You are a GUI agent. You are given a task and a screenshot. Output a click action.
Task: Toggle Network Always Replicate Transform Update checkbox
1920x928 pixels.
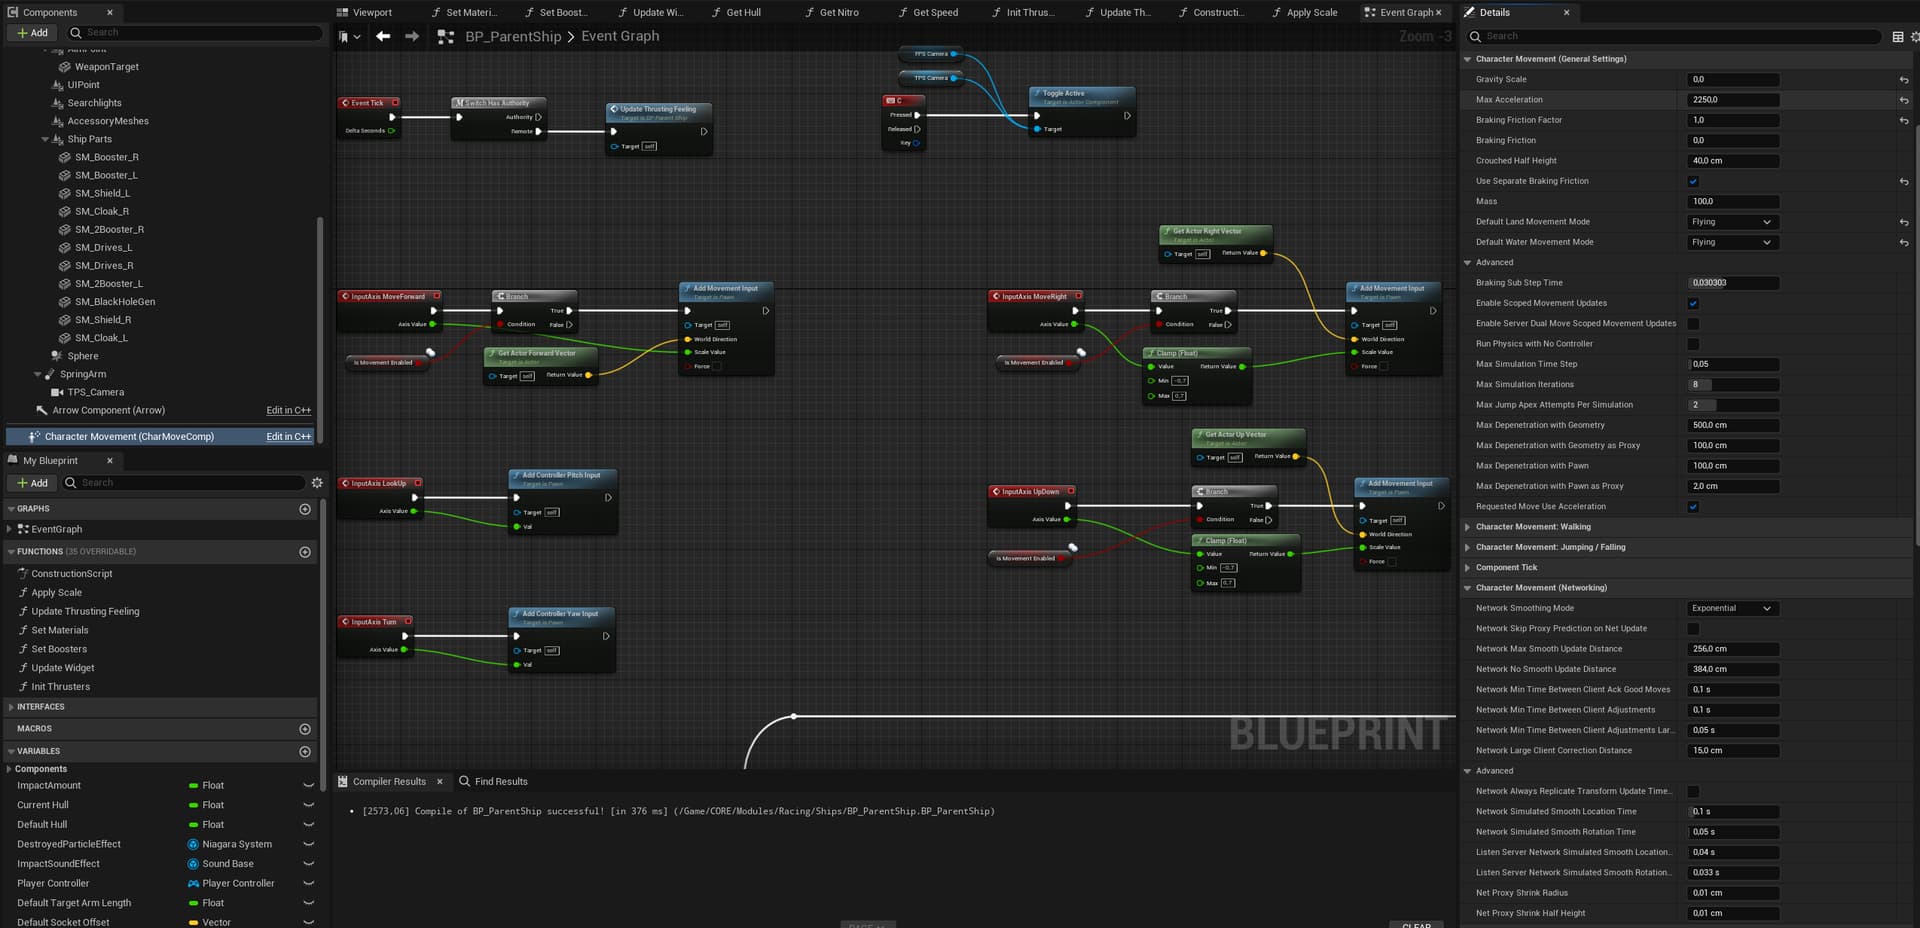coord(1693,792)
